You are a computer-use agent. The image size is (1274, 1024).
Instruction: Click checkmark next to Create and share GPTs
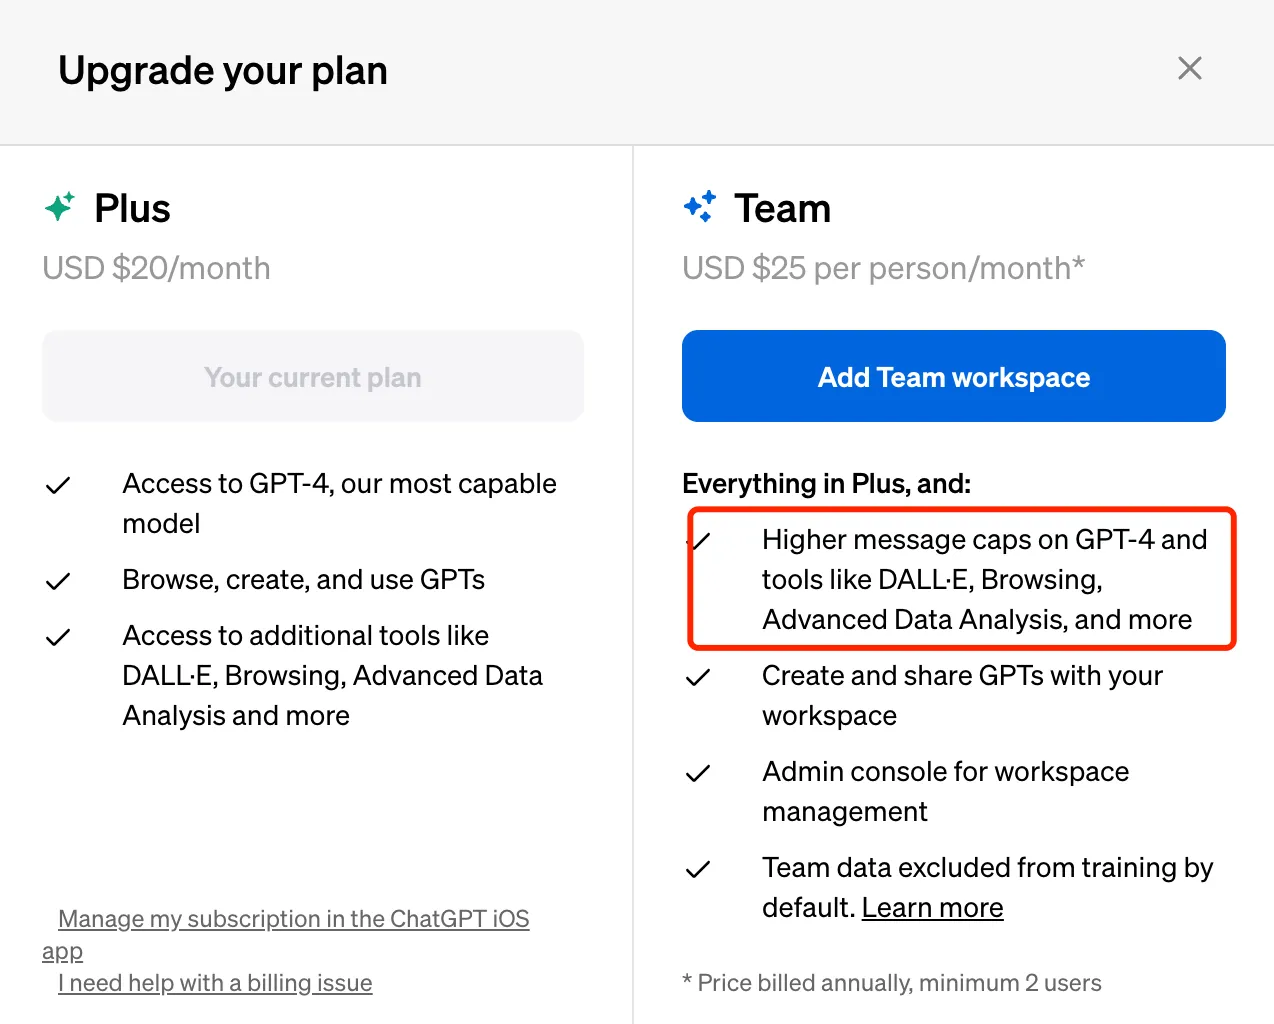[698, 677]
